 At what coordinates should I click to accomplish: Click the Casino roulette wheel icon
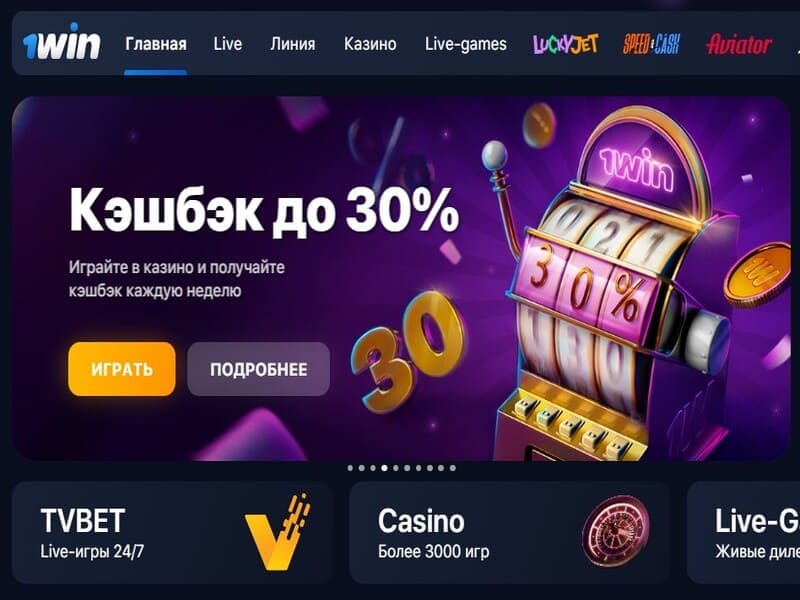616,531
